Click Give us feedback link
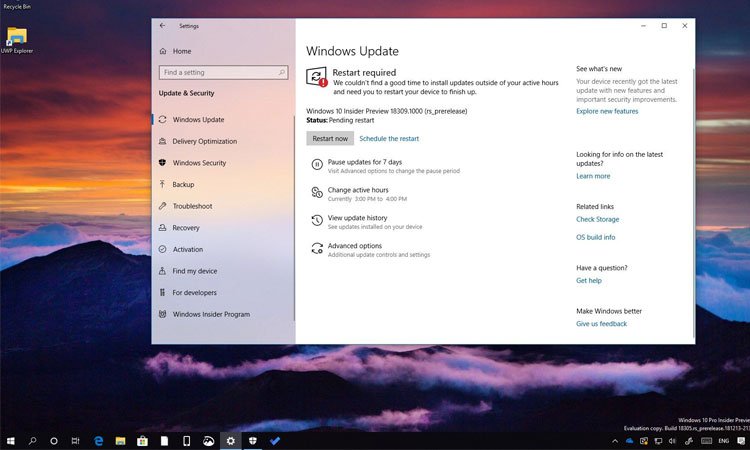The width and height of the screenshot is (750, 450). click(x=601, y=324)
